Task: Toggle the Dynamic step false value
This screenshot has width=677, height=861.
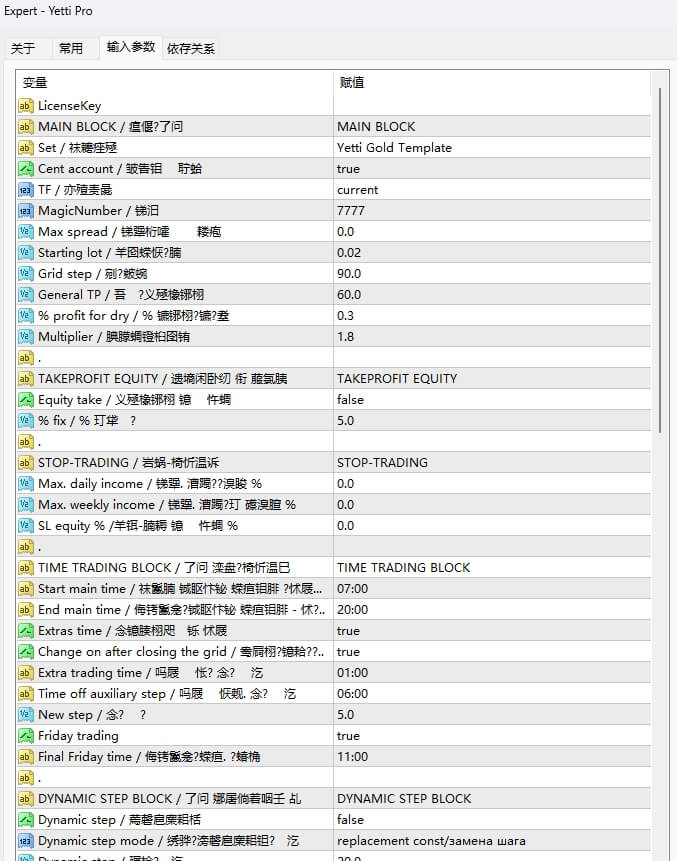Action: (492, 820)
